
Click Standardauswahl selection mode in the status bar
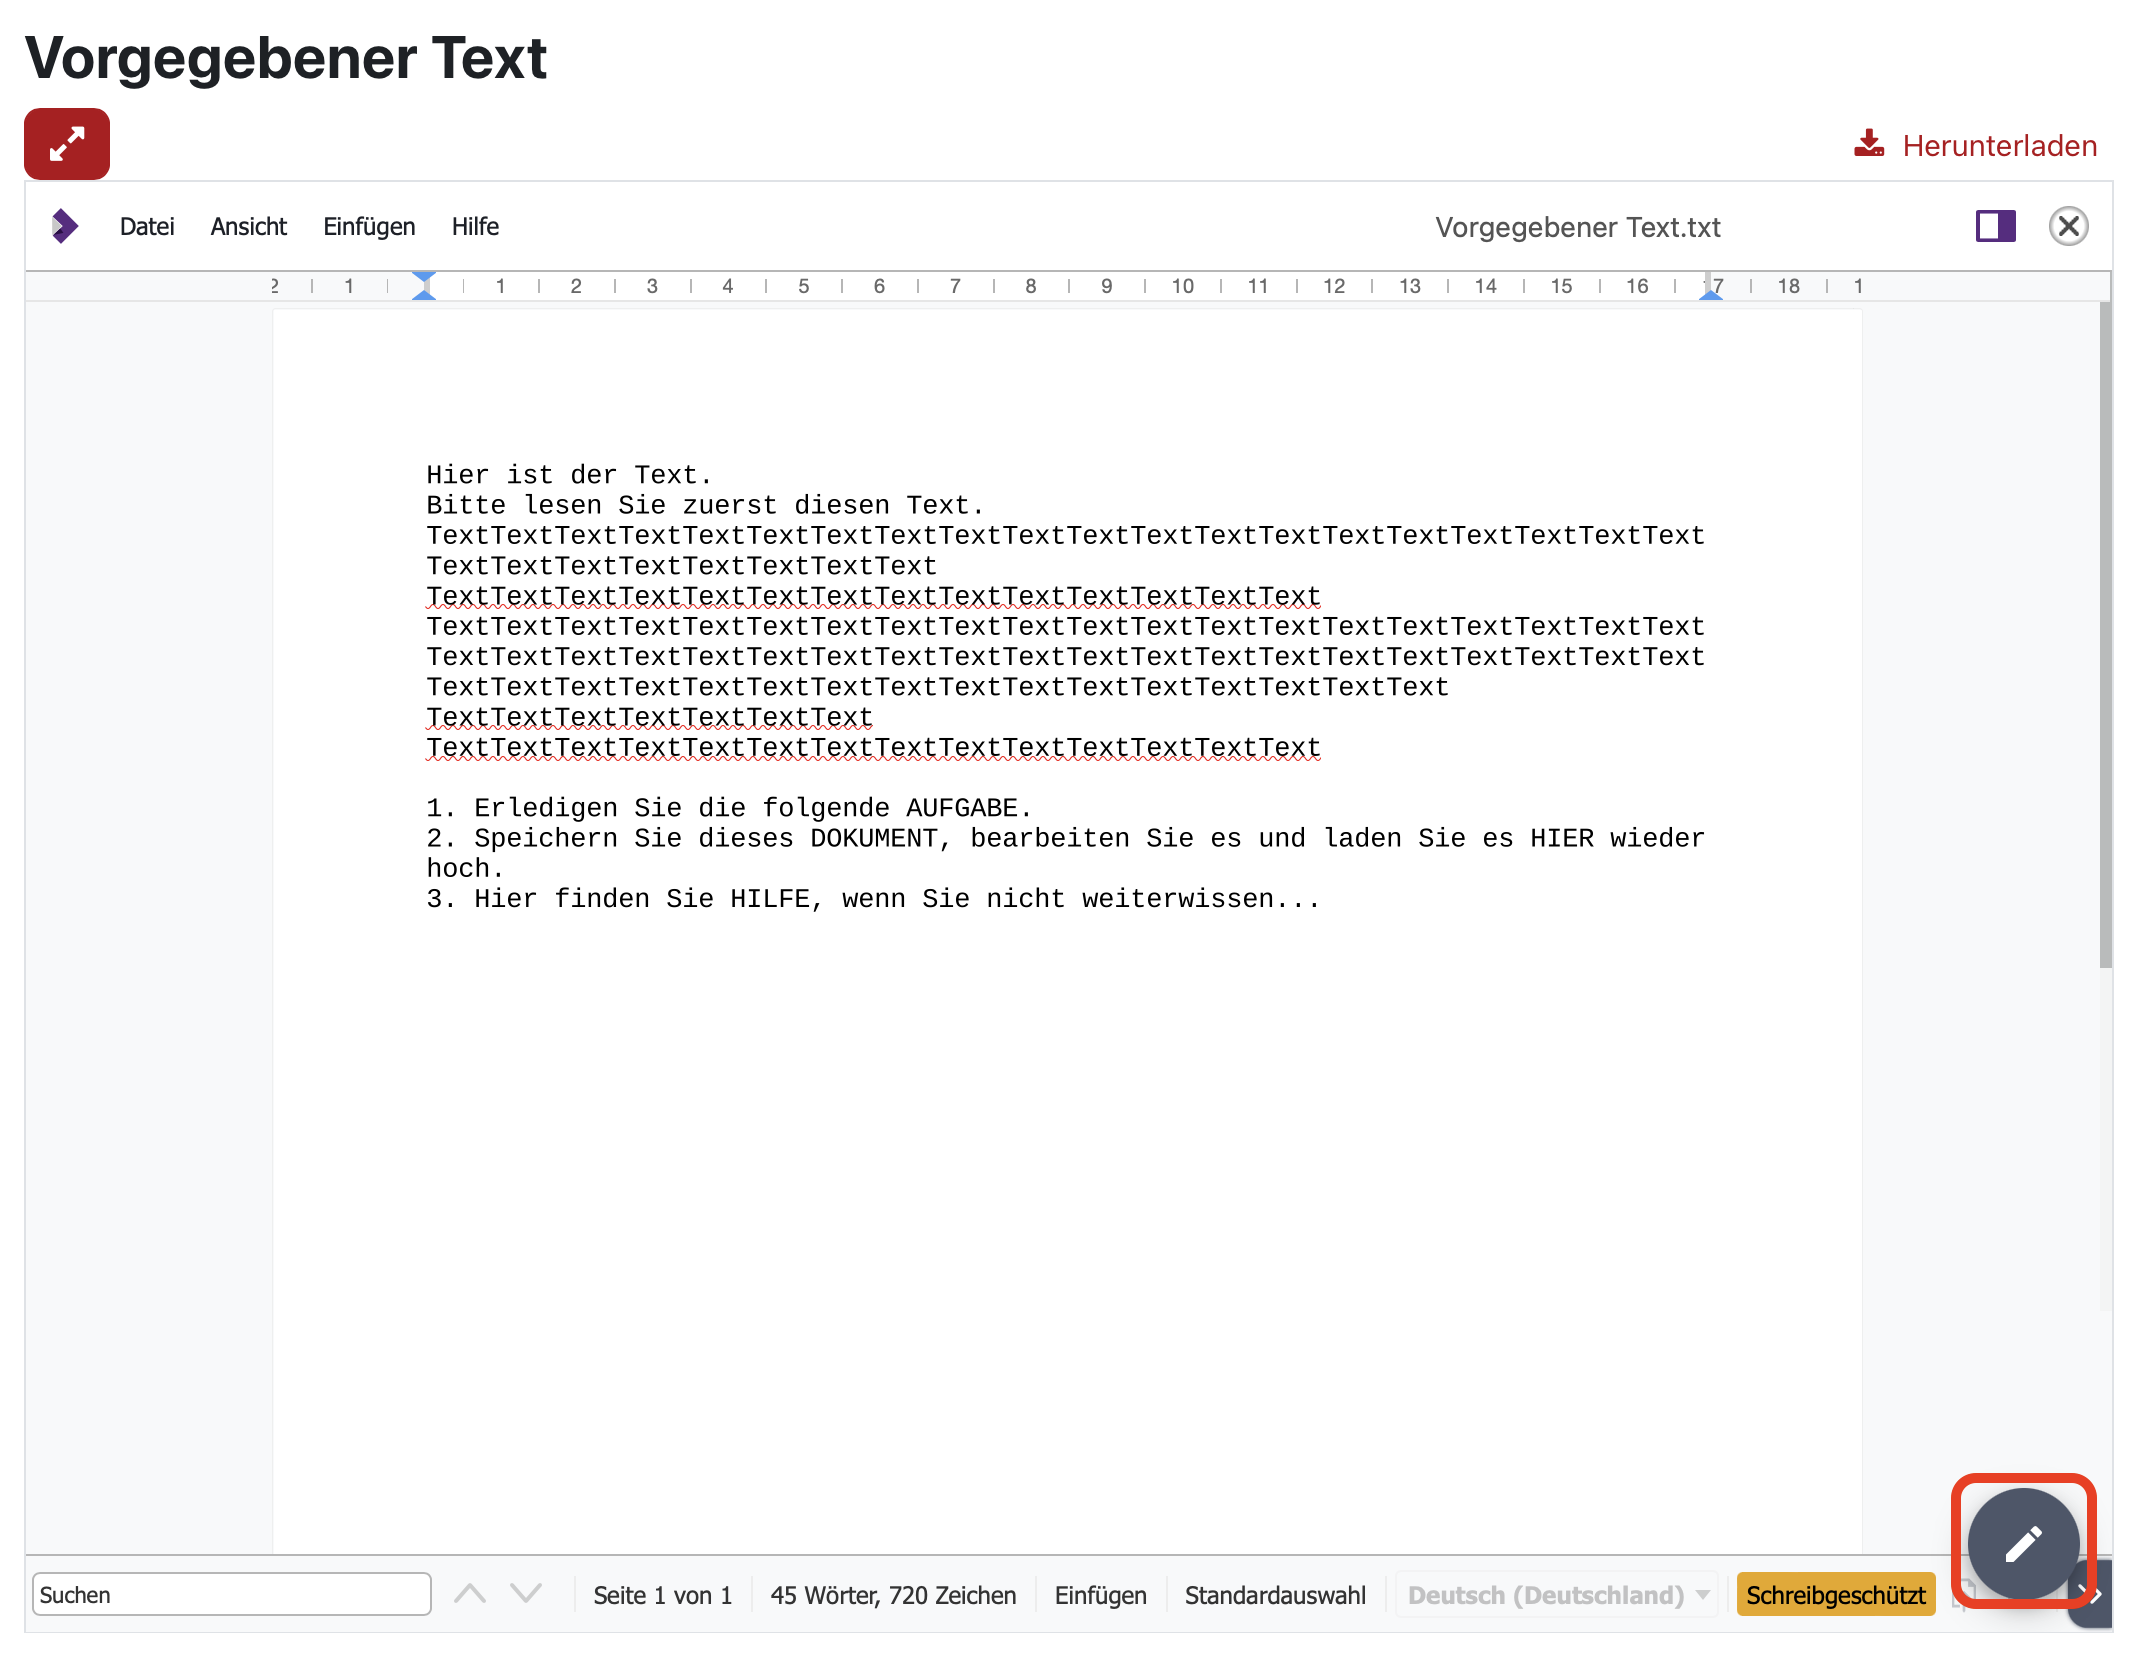1275,1595
